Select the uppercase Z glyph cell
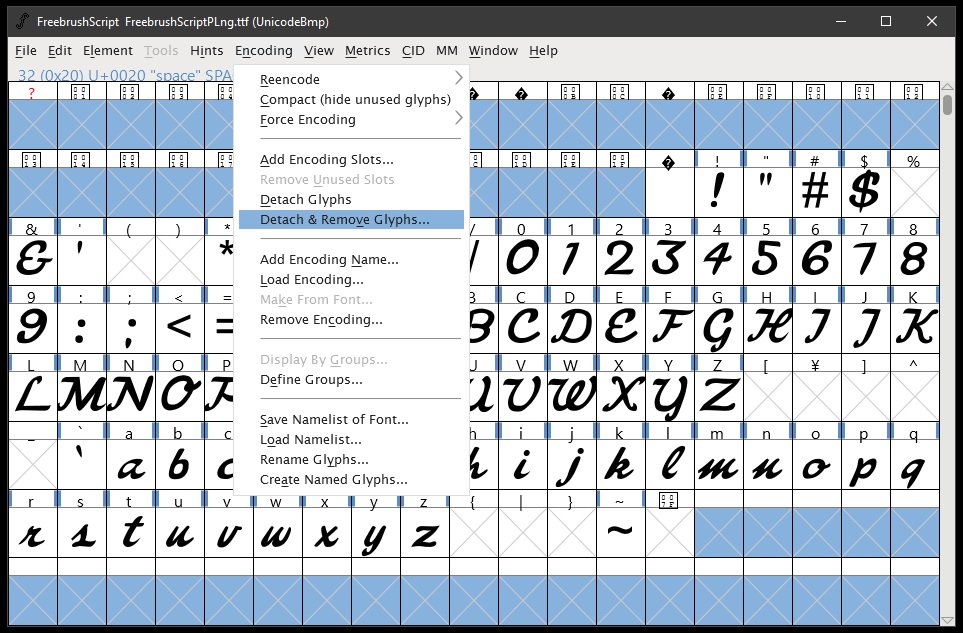Screen dimensions: 963x633 [719, 397]
